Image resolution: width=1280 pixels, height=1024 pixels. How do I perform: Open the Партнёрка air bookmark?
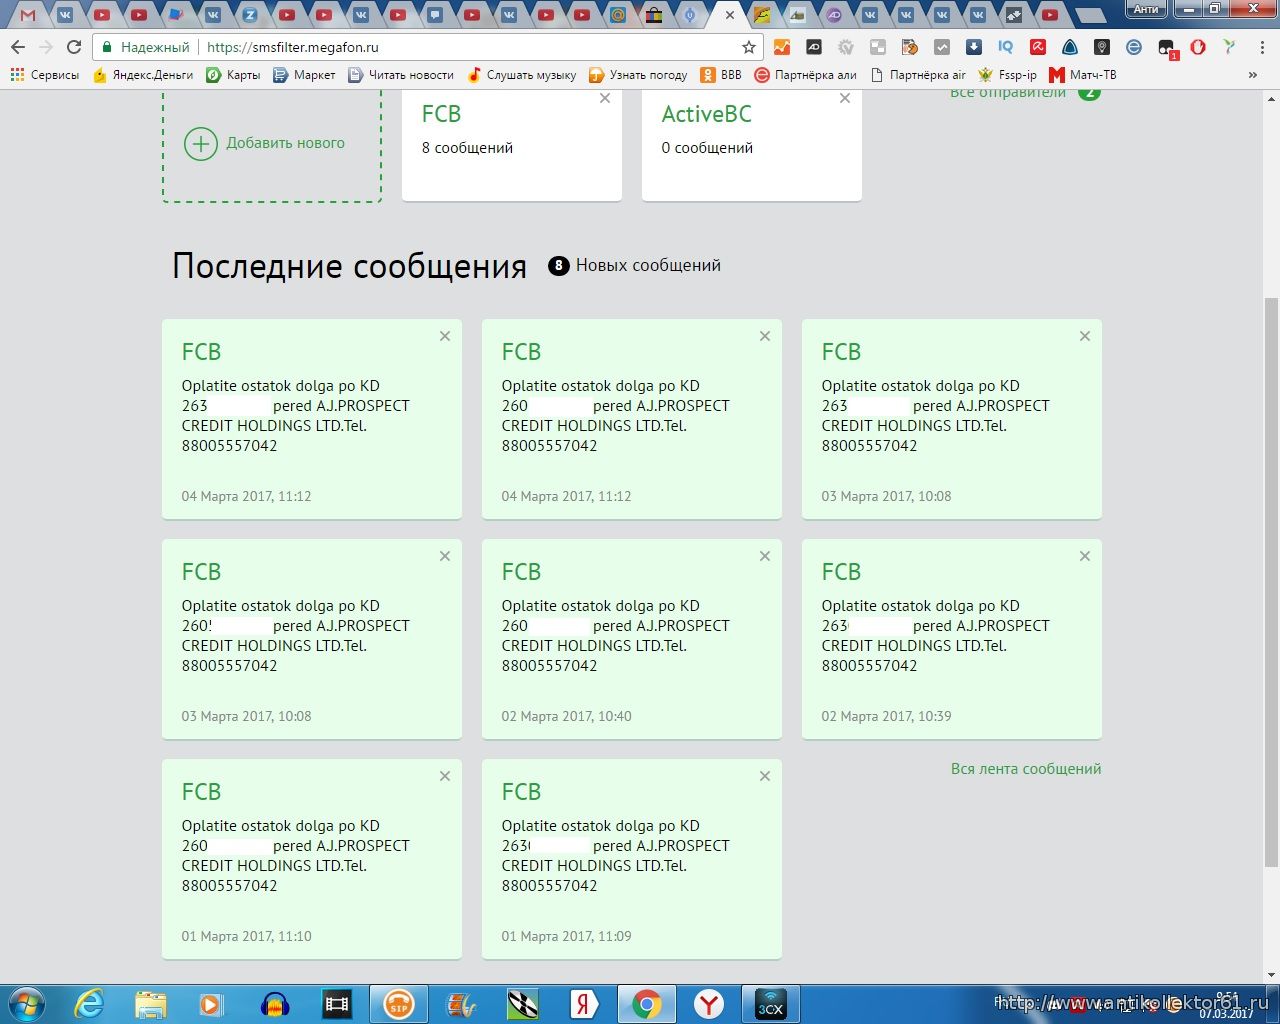[918, 75]
